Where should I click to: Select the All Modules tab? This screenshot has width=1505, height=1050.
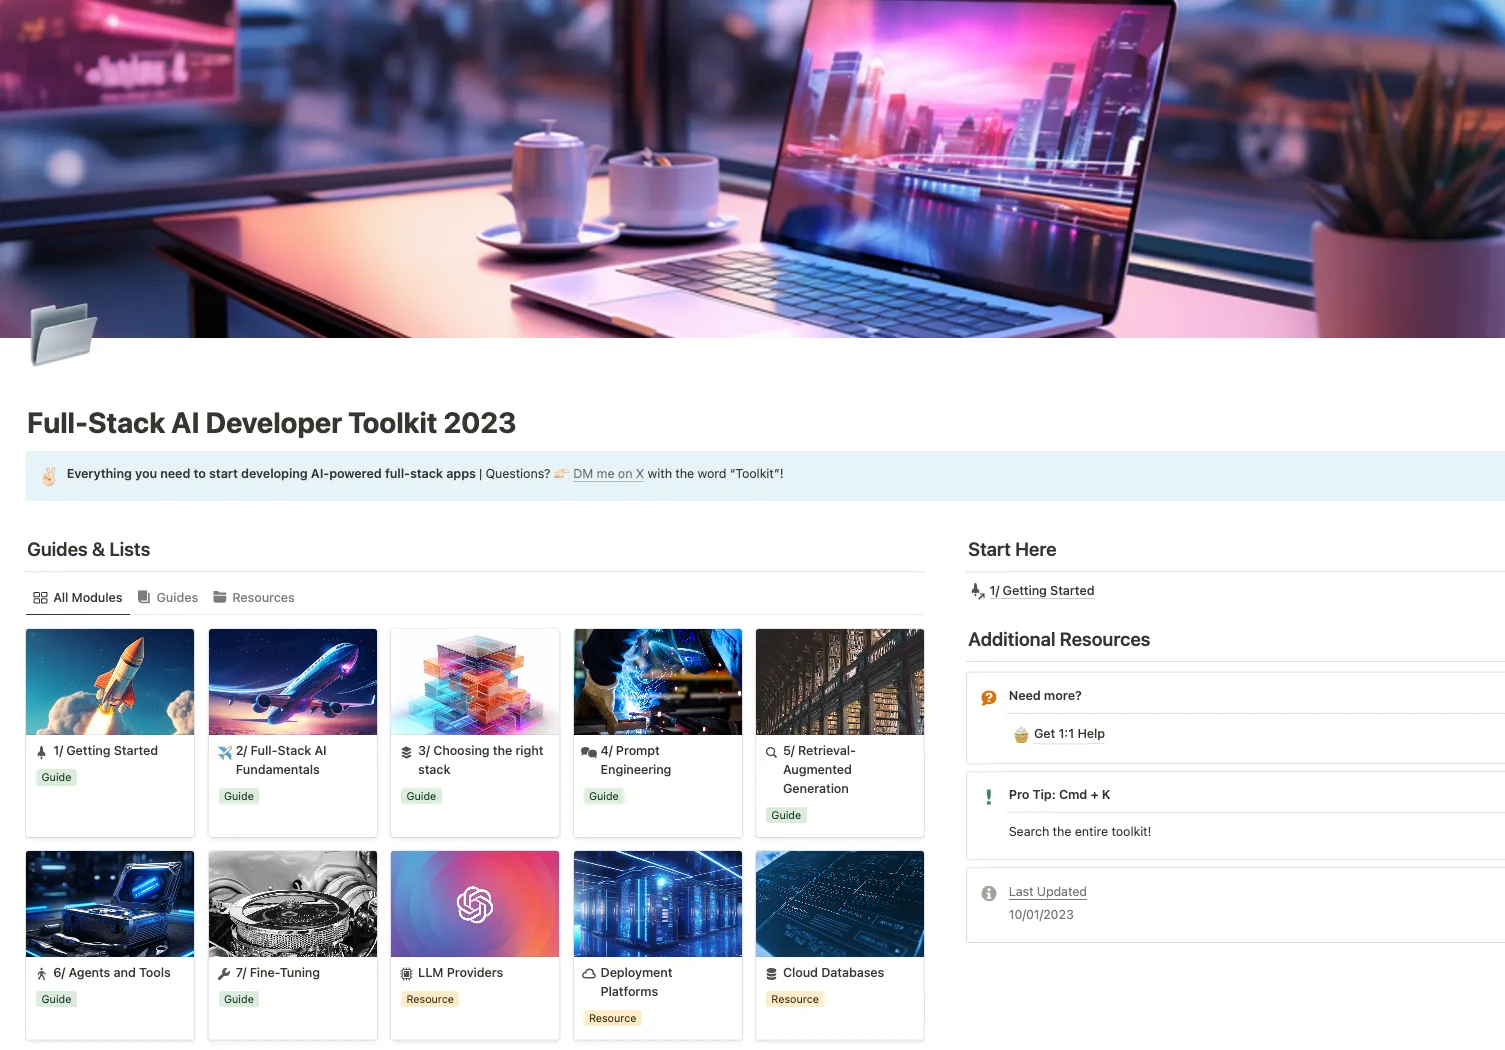click(85, 597)
